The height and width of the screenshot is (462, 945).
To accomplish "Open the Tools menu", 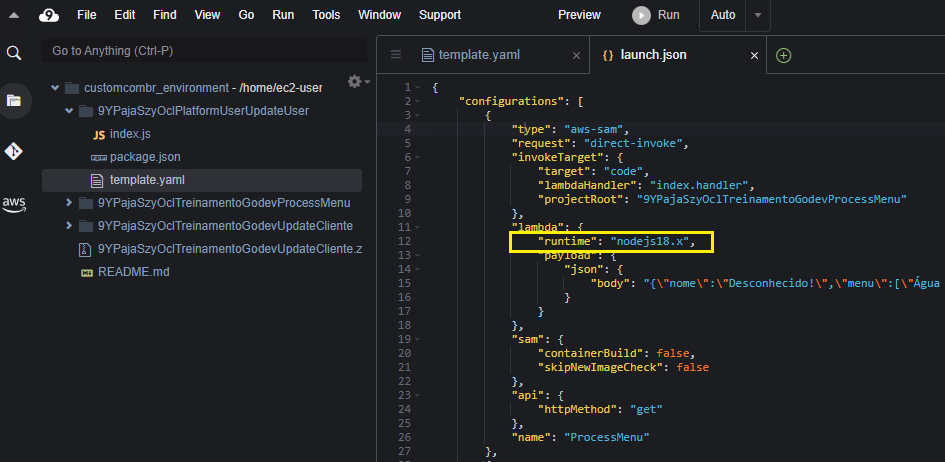I will [326, 15].
